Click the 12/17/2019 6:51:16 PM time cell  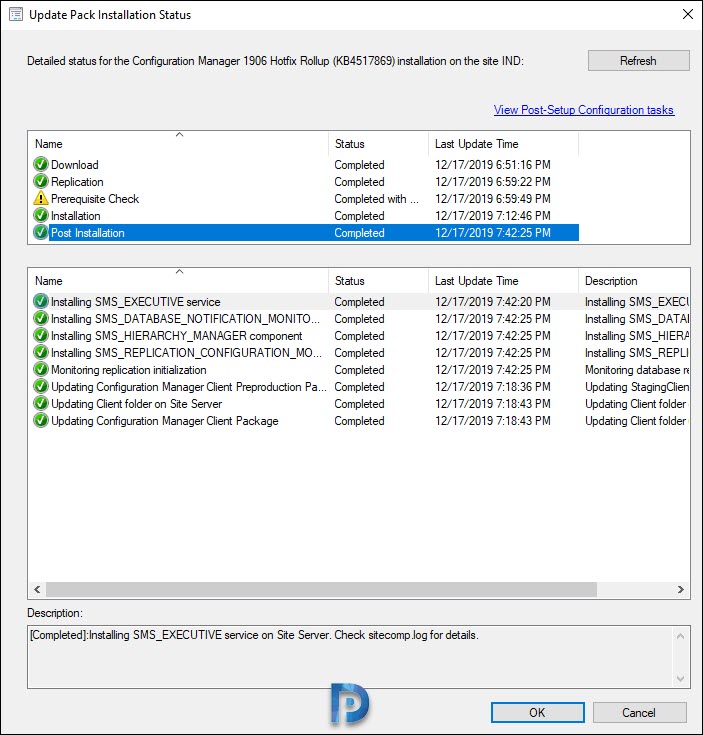(493, 165)
